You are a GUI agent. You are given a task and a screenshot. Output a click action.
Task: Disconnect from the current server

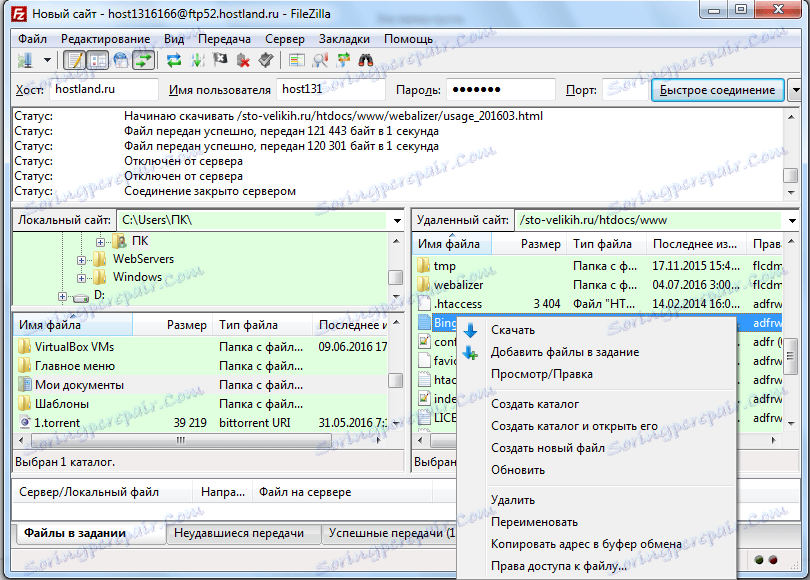(243, 60)
